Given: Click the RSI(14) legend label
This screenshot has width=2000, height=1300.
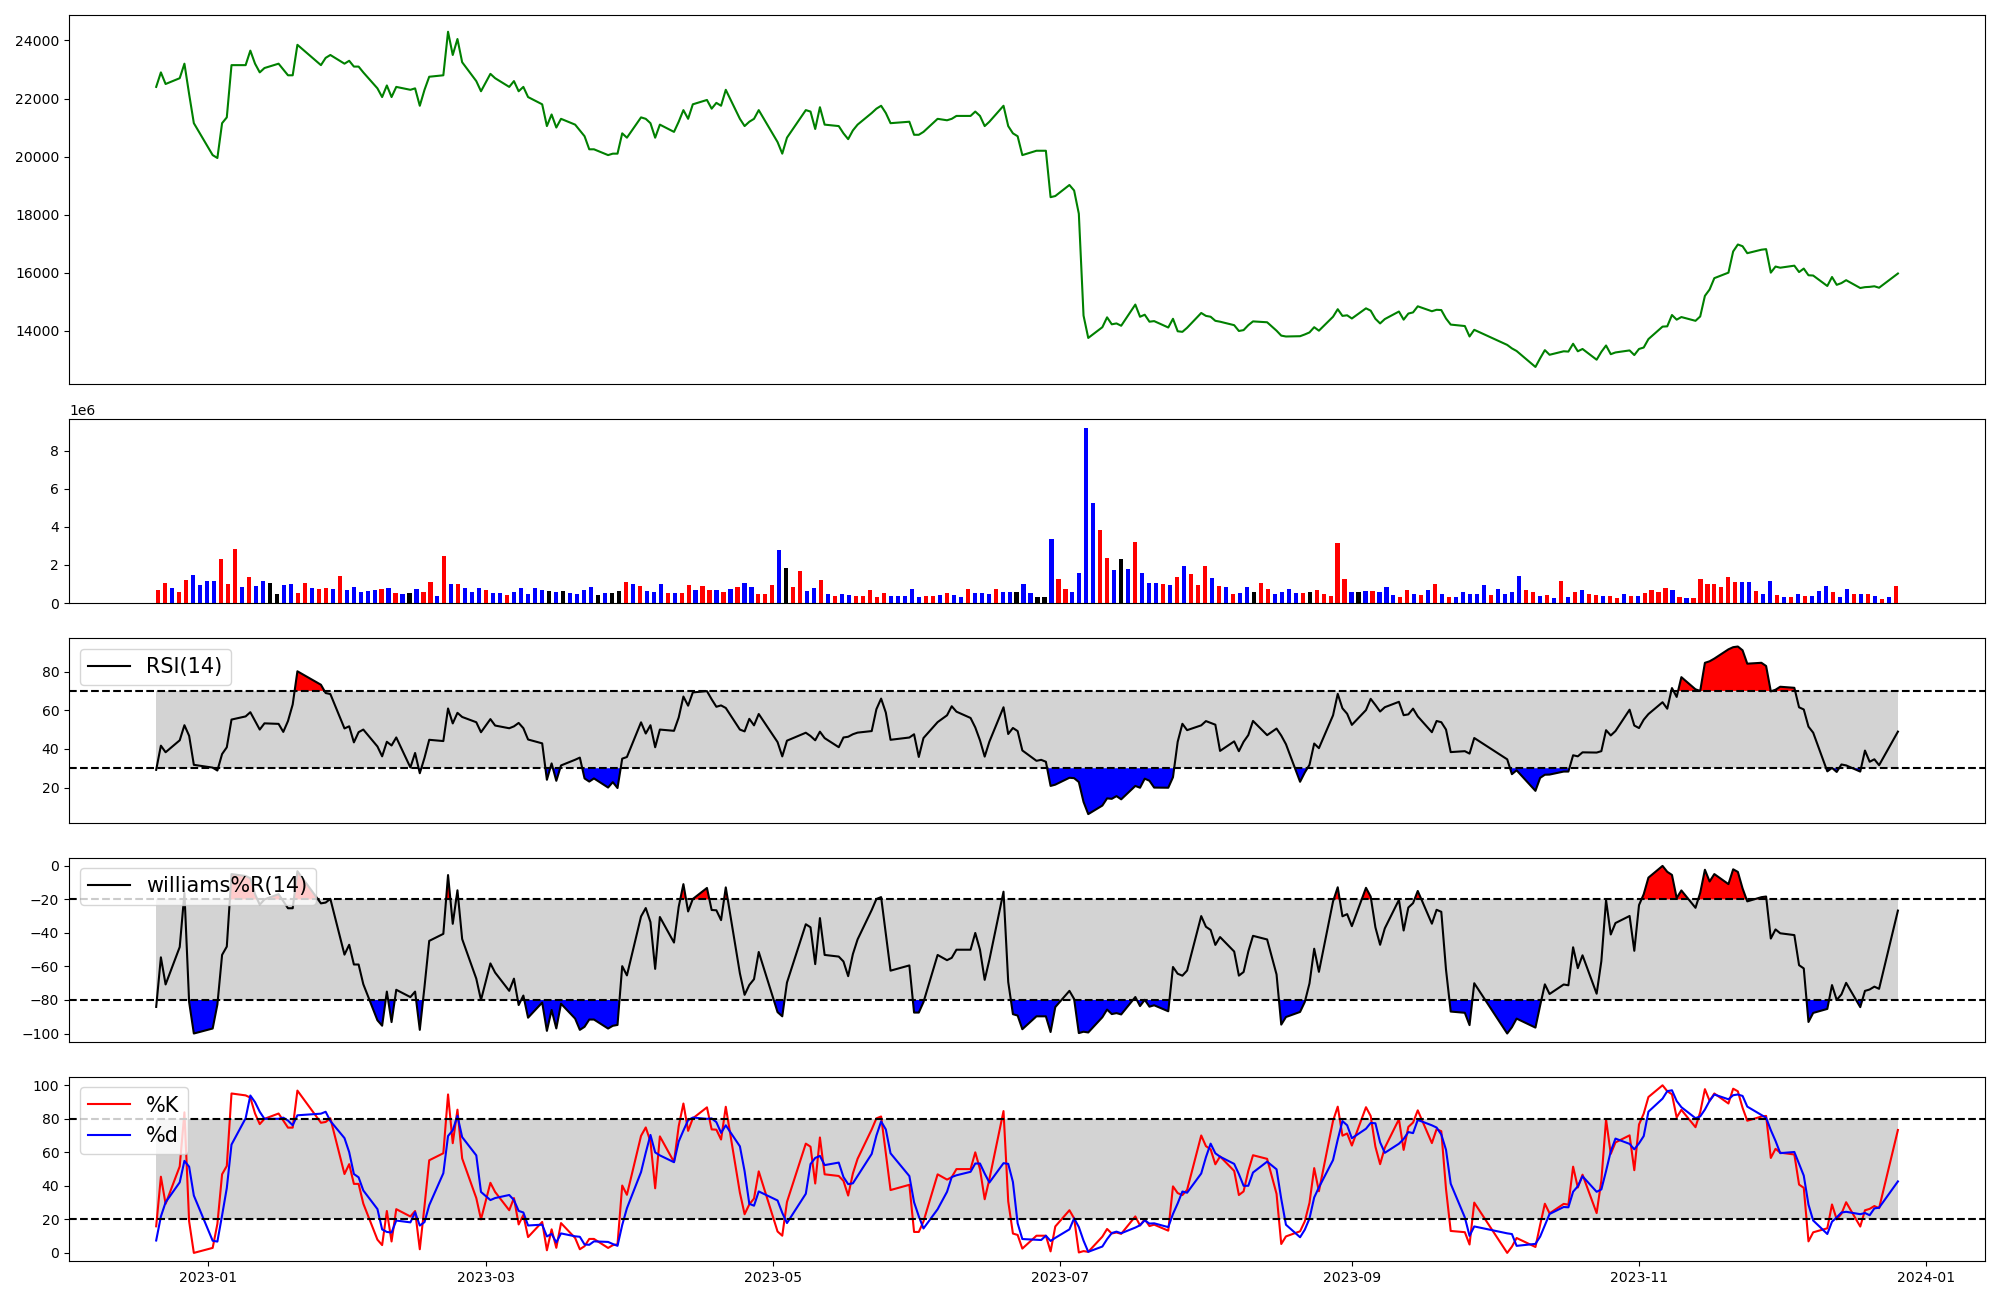Looking at the screenshot, I should [x=184, y=666].
